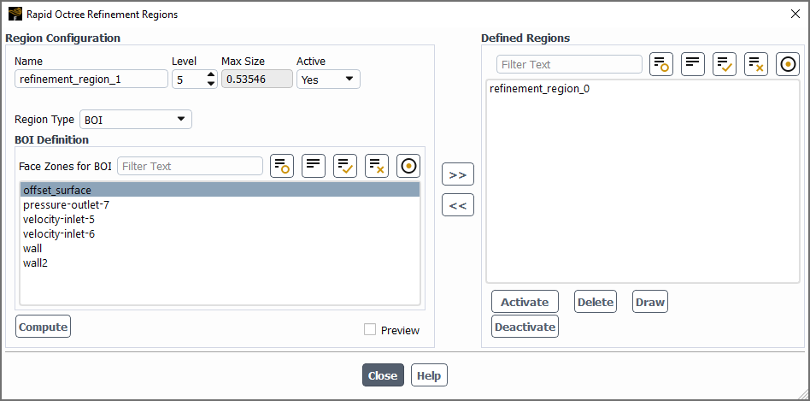Click the Deactivate button
Screen dimensions: 810x401
tap(525, 326)
